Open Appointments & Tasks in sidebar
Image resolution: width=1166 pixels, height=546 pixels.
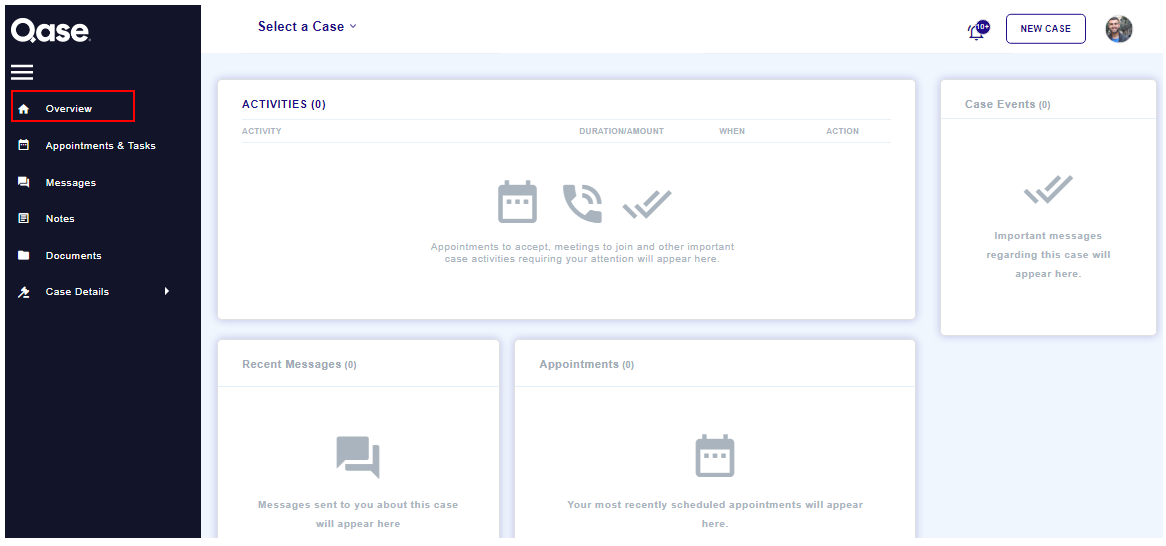[100, 146]
